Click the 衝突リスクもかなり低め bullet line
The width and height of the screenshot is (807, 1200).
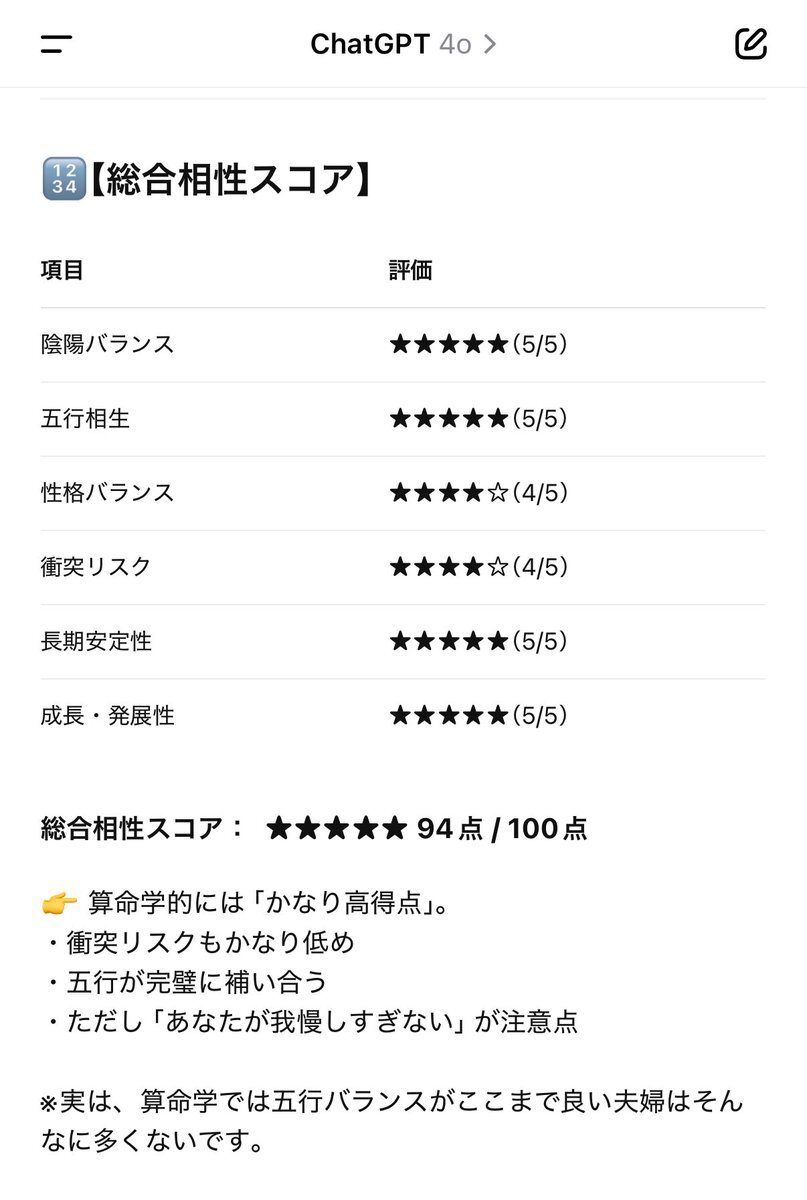pos(198,943)
